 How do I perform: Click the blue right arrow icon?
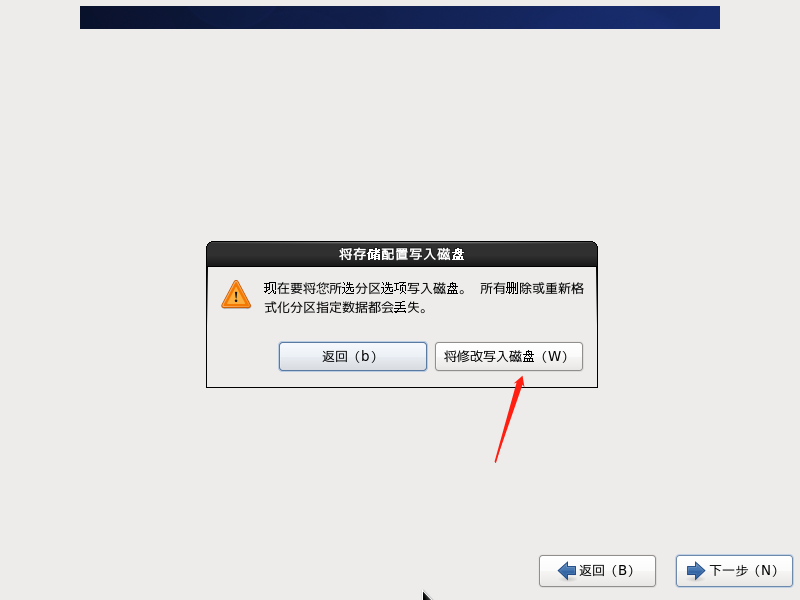(x=696, y=570)
